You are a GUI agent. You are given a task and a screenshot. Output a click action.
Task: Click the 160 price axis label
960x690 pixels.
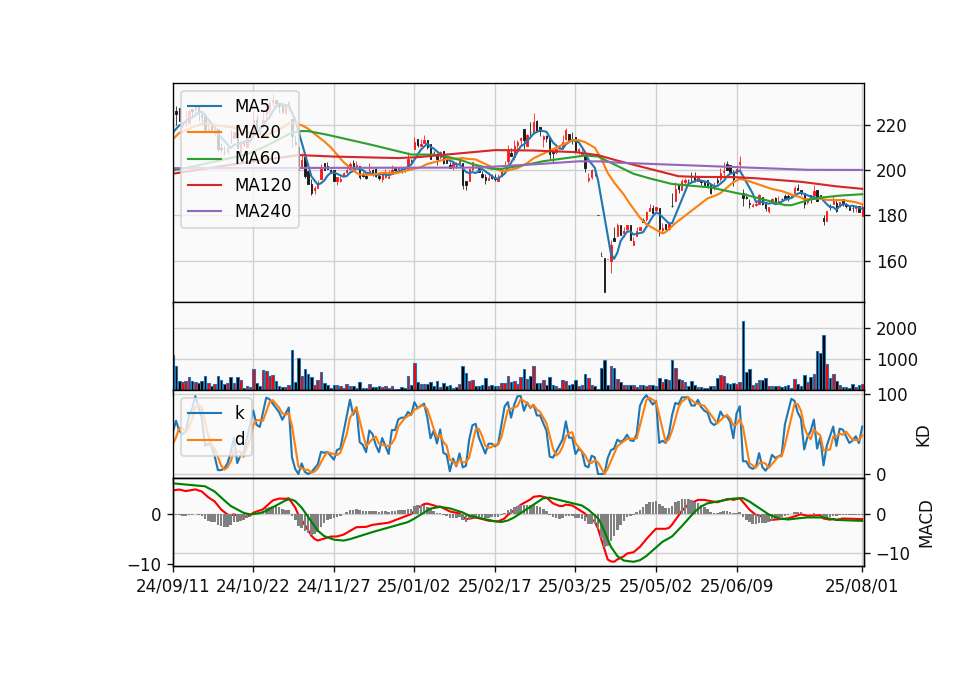891,261
